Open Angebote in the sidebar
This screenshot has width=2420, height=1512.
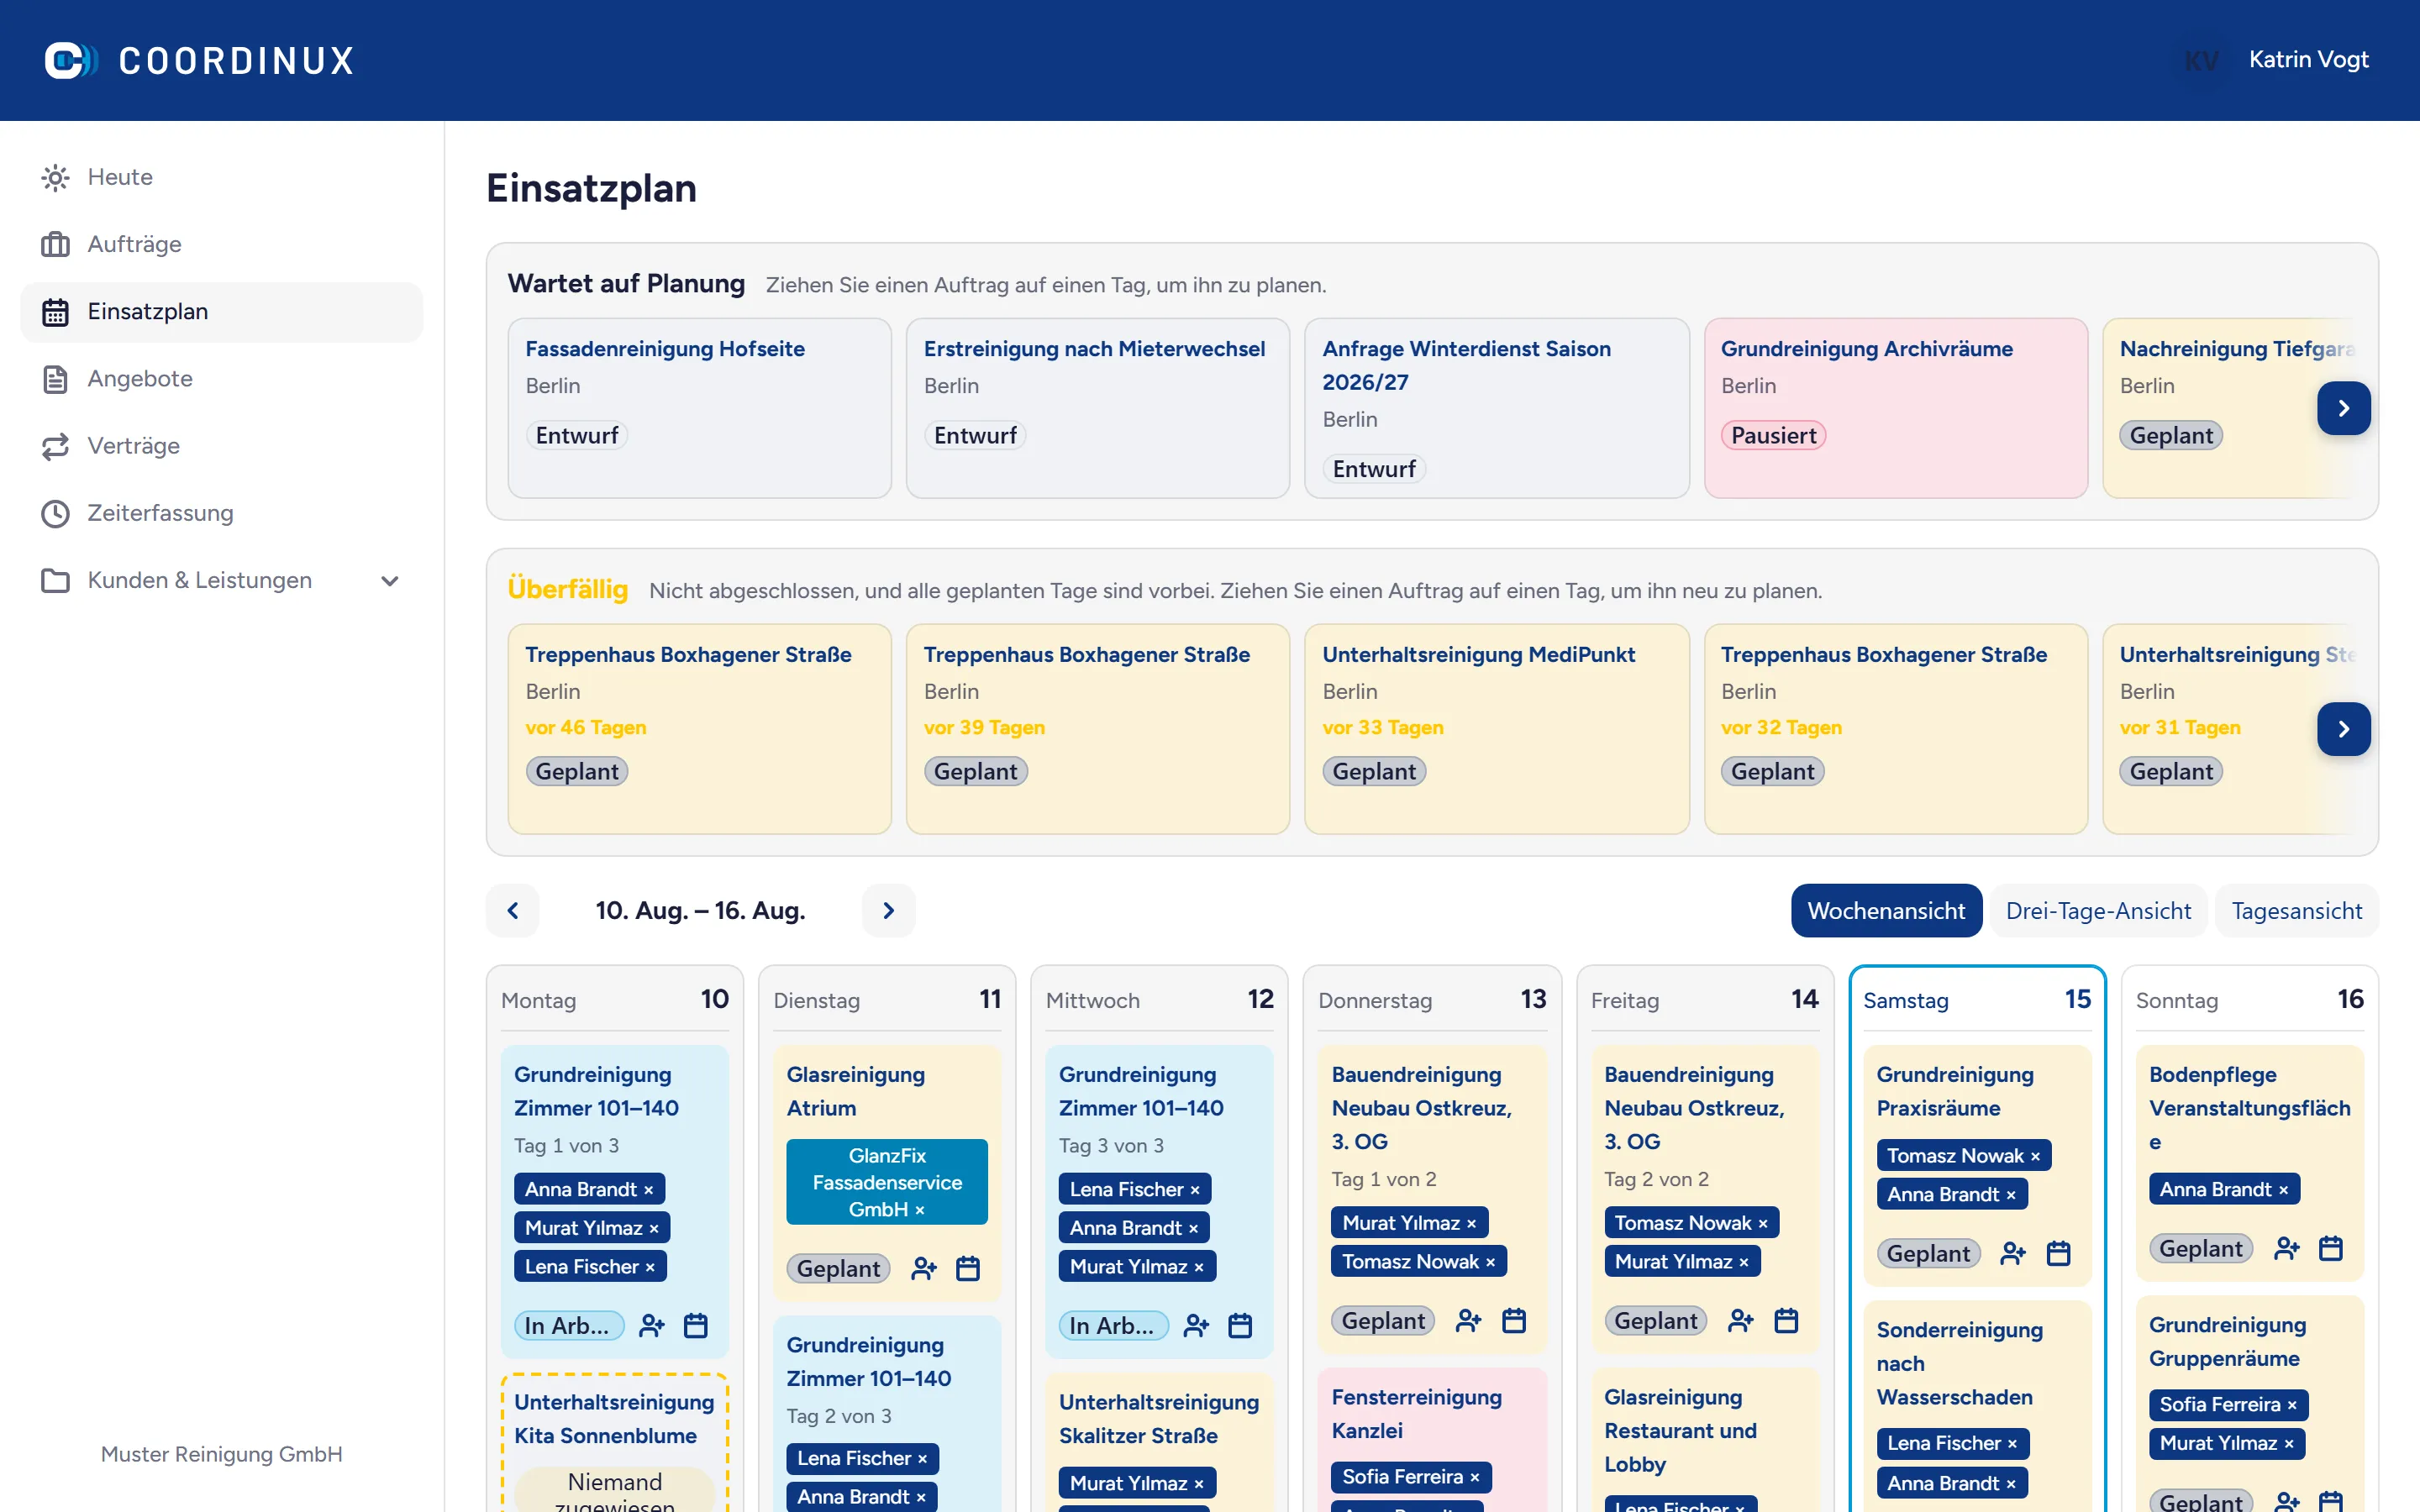tap(222, 379)
